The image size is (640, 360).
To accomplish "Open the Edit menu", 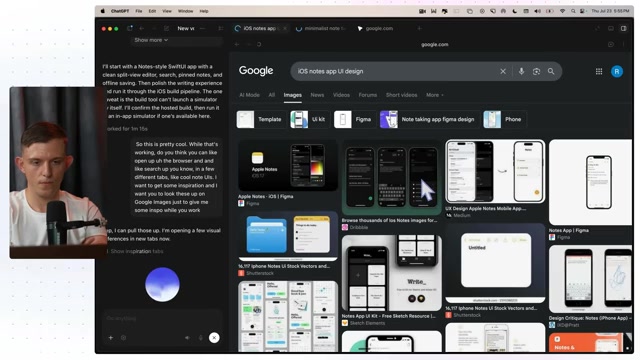I will click(x=152, y=11).
